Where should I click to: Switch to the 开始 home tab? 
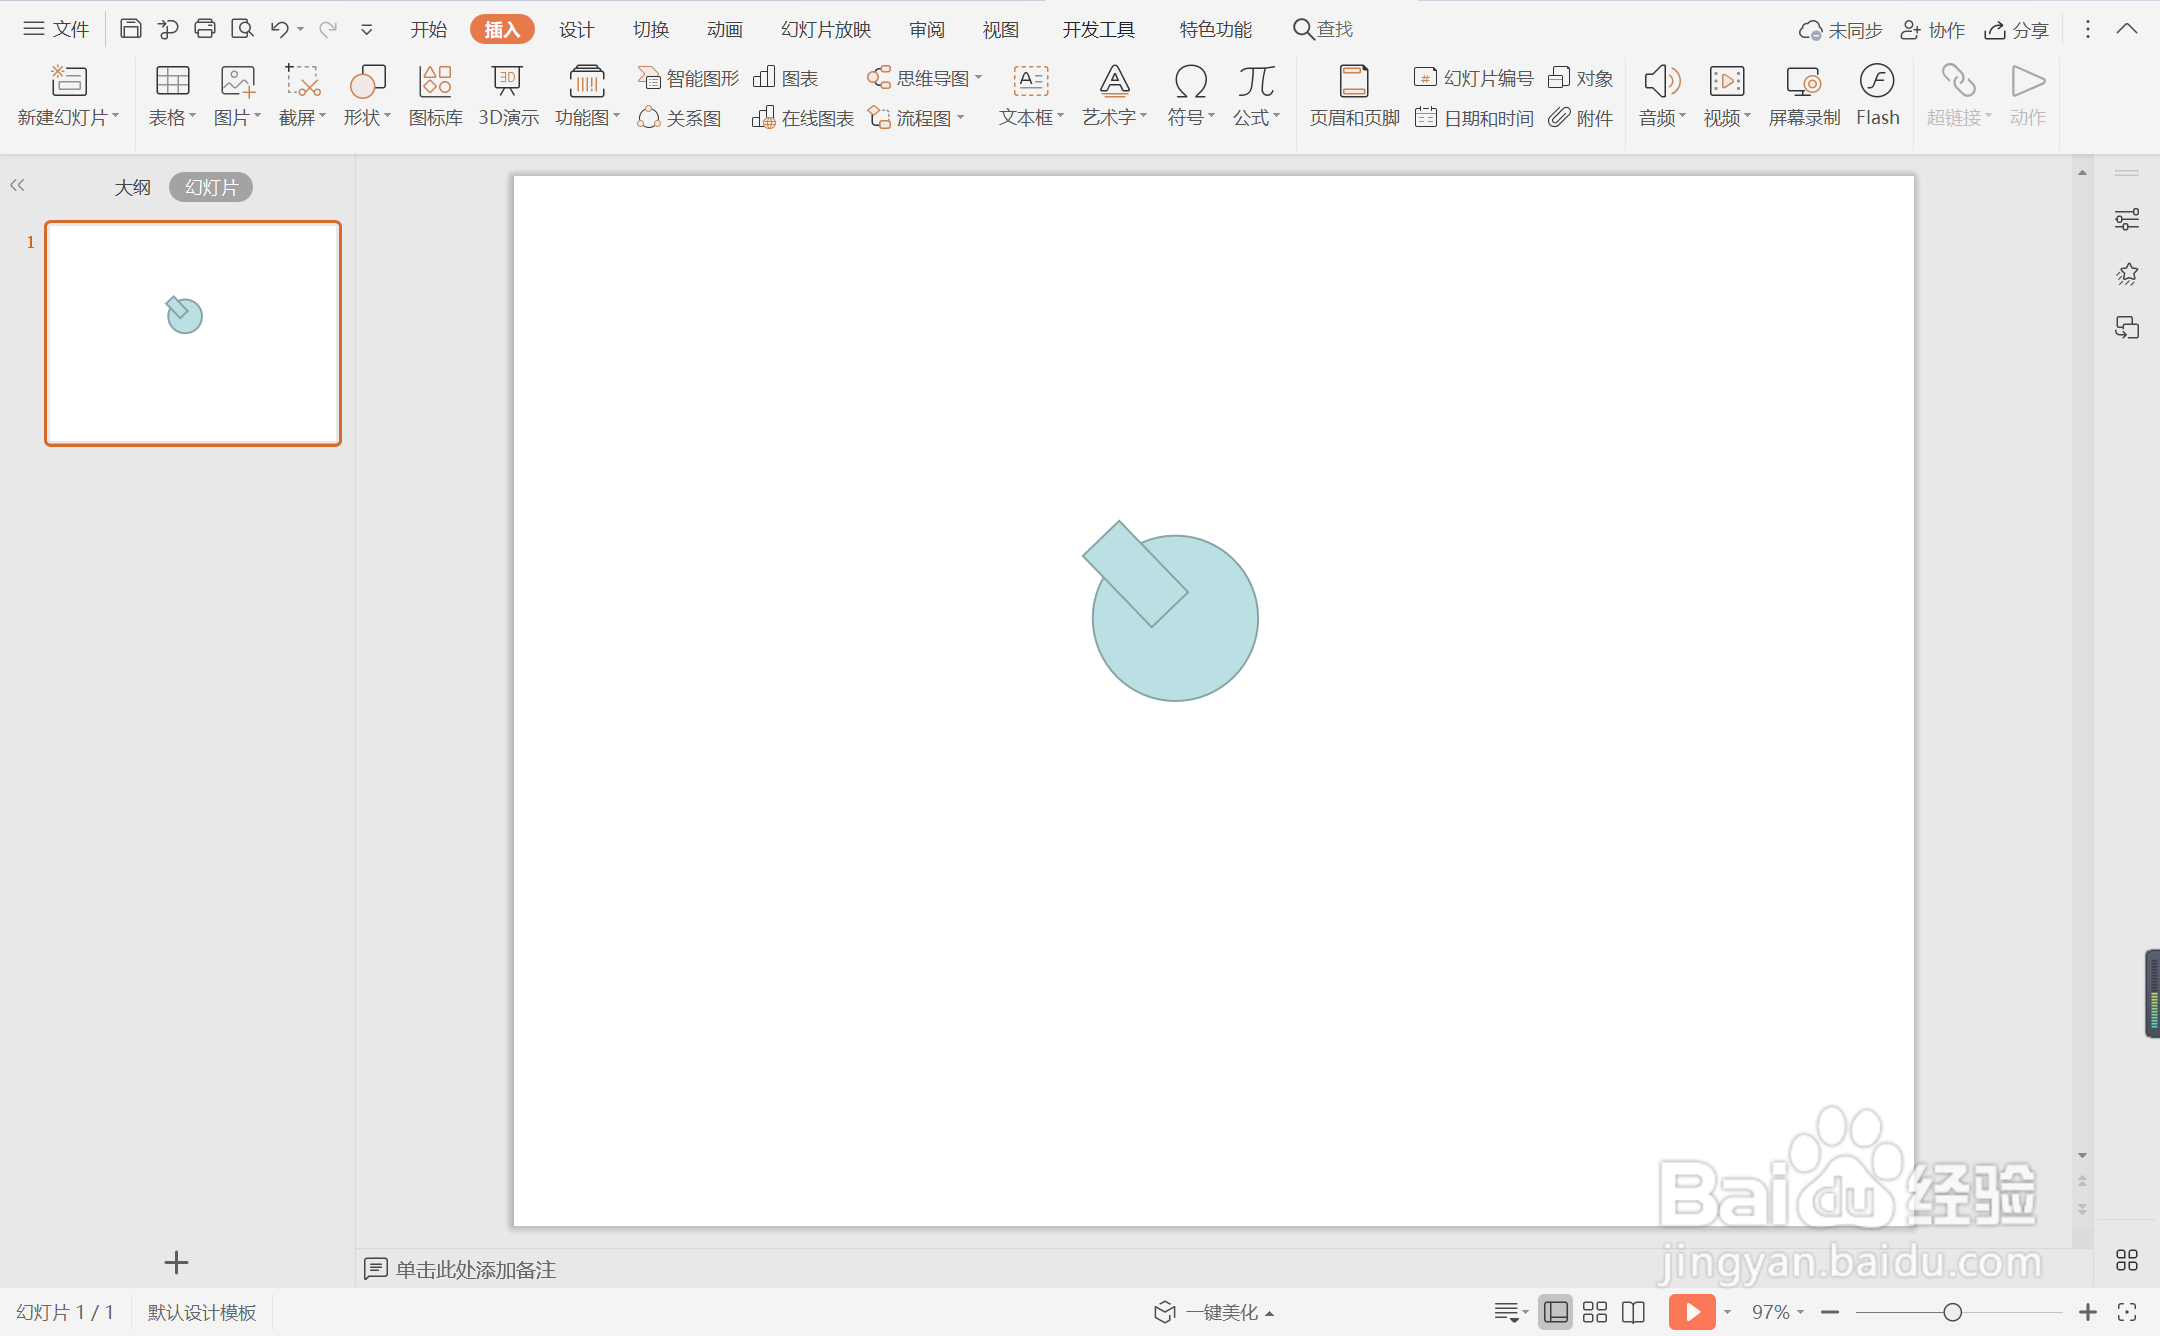tap(429, 29)
